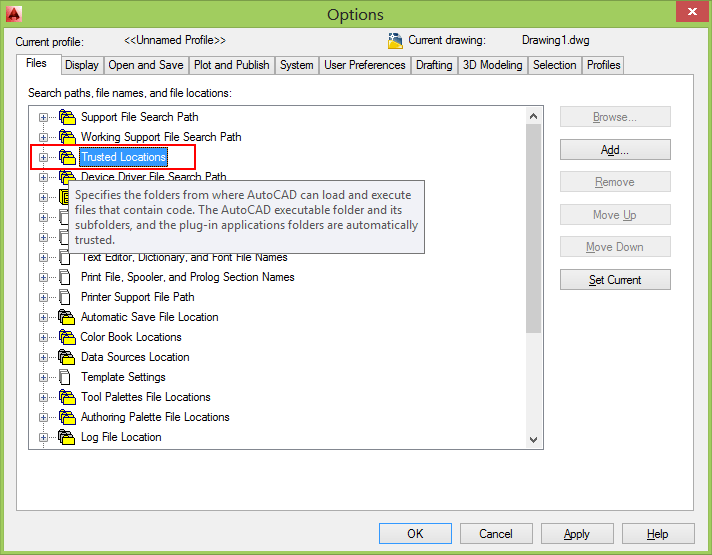This screenshot has height=555, width=712.
Task: Open Help for the Options dialog
Action: [x=658, y=534]
